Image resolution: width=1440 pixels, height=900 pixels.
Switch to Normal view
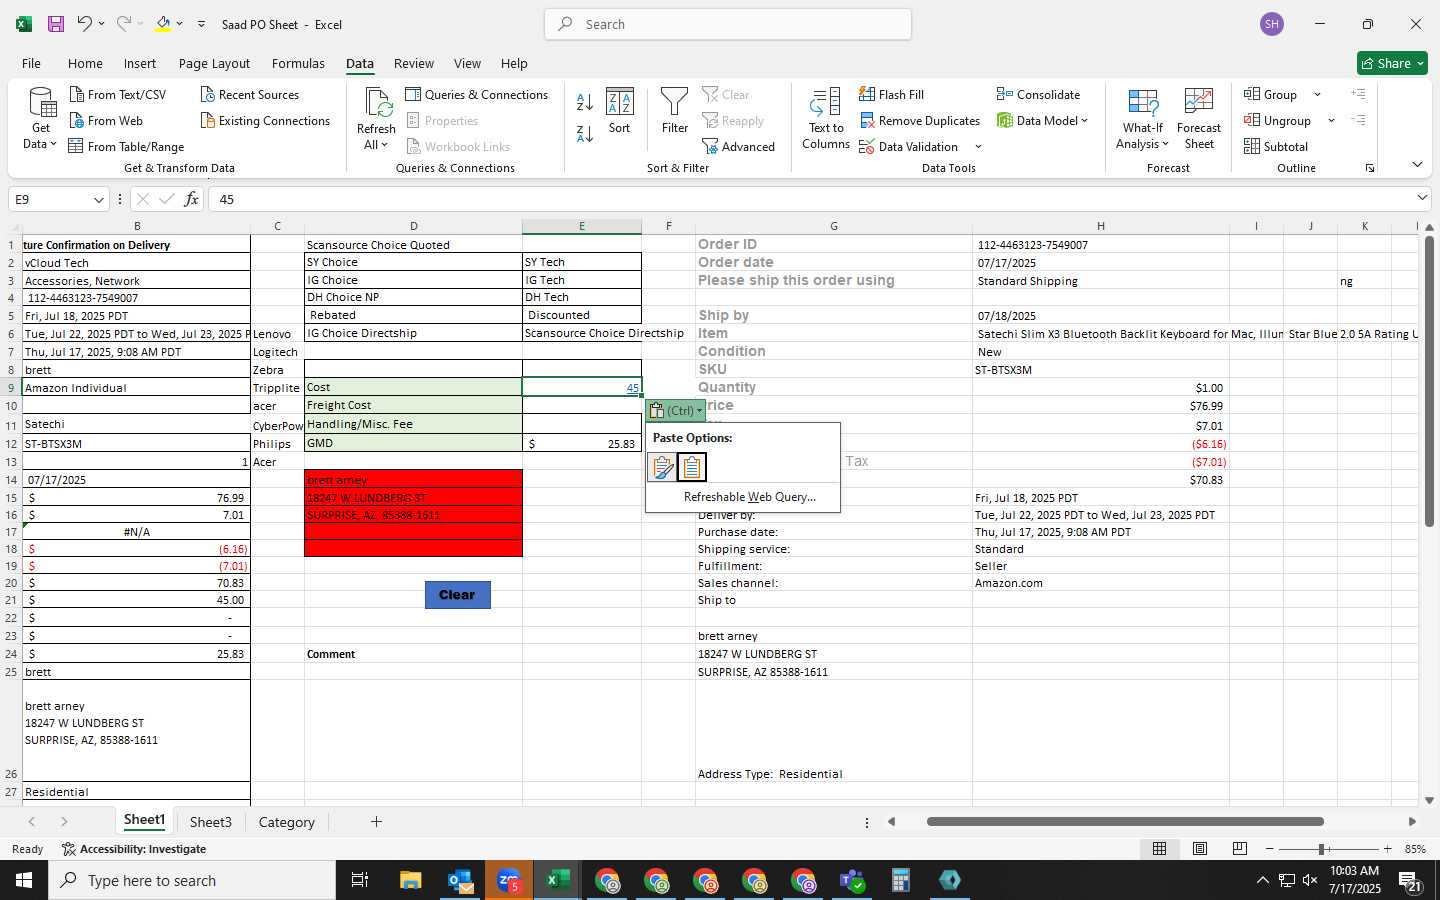[1159, 848]
